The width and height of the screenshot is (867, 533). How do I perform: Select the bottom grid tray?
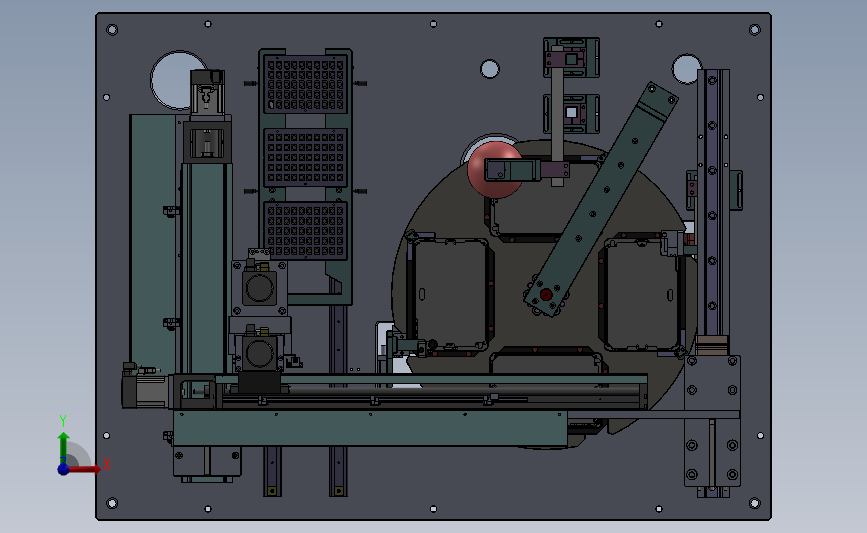[x=306, y=231]
